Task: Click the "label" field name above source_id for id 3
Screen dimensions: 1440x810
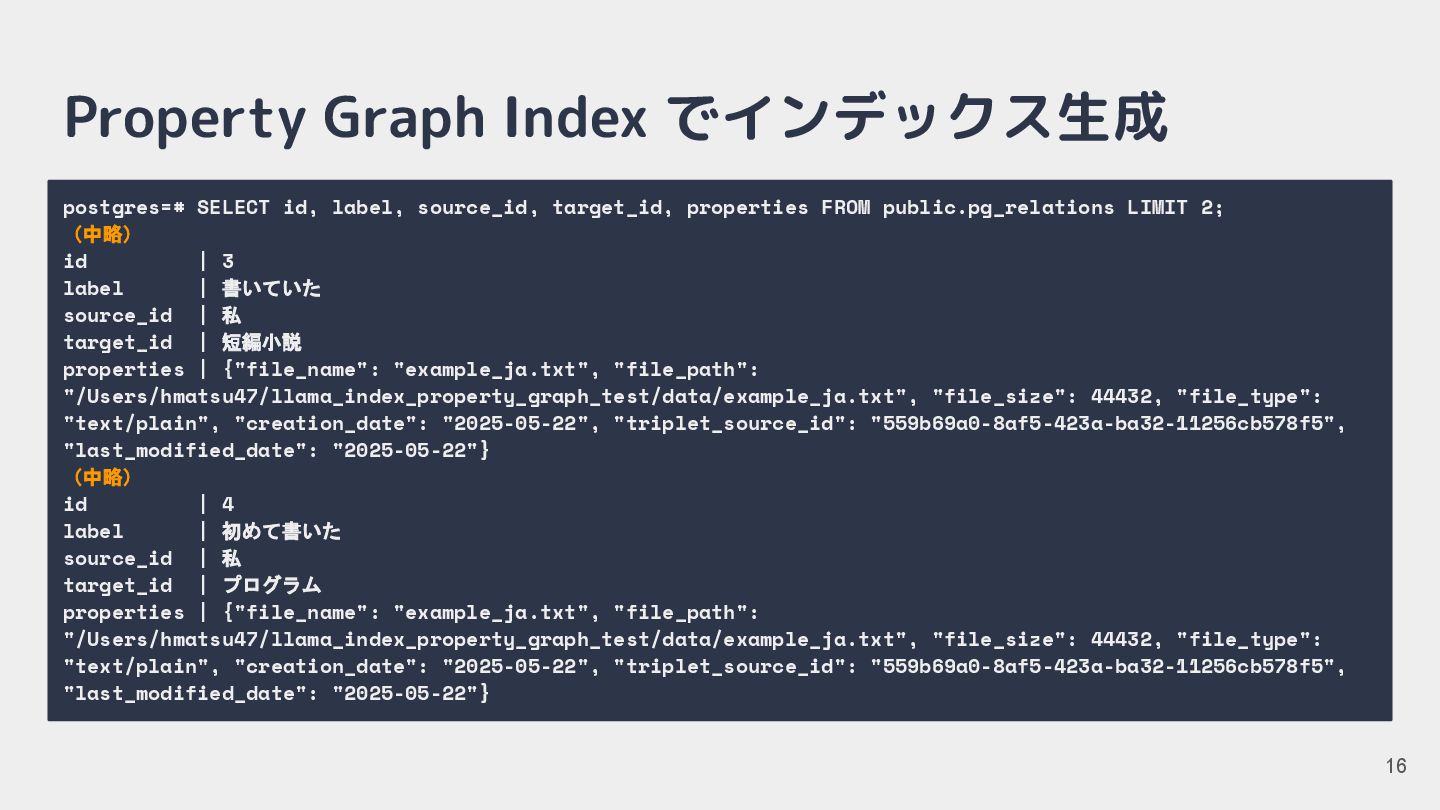Action: click(93, 289)
